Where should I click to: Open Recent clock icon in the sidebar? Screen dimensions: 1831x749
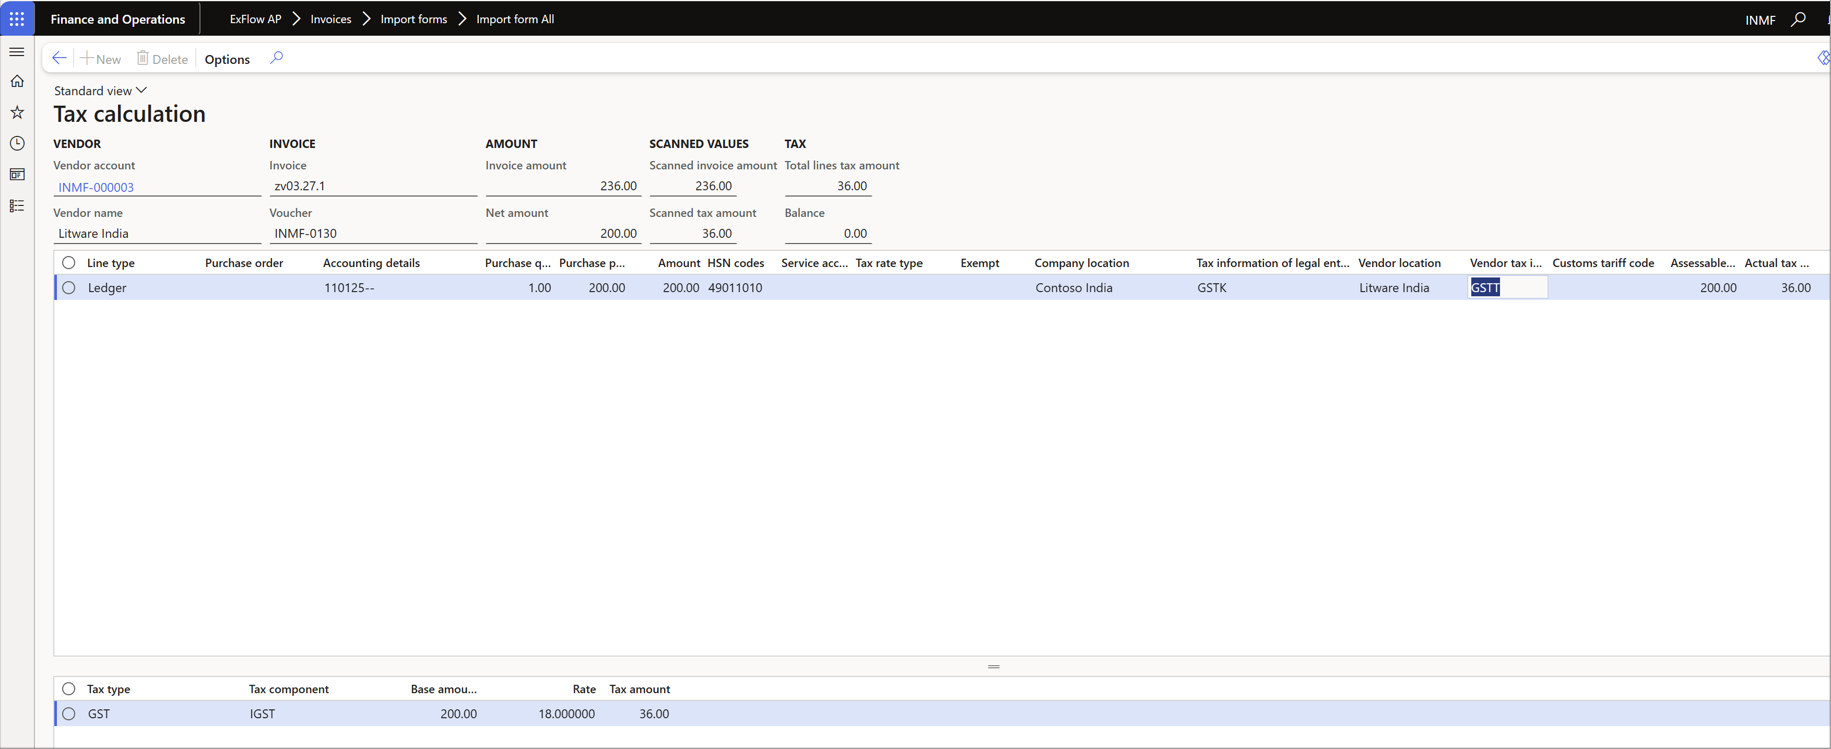(x=17, y=144)
